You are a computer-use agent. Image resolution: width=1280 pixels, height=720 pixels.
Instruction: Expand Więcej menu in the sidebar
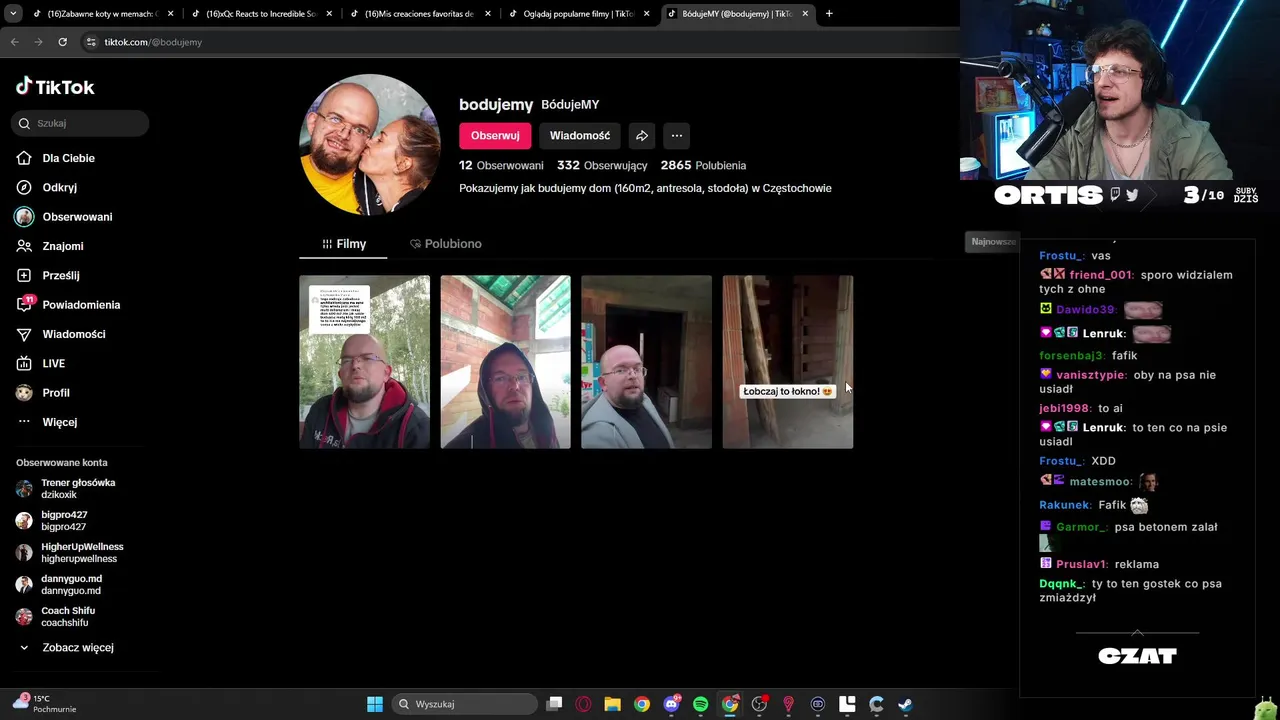(59, 422)
